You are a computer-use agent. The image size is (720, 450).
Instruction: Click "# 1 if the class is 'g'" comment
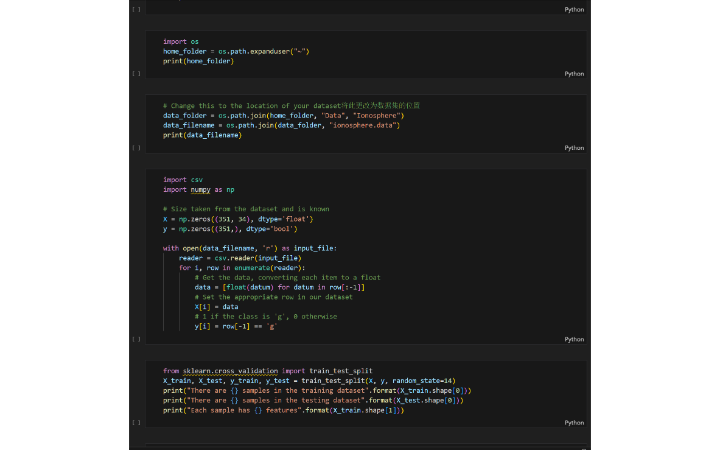(266, 316)
